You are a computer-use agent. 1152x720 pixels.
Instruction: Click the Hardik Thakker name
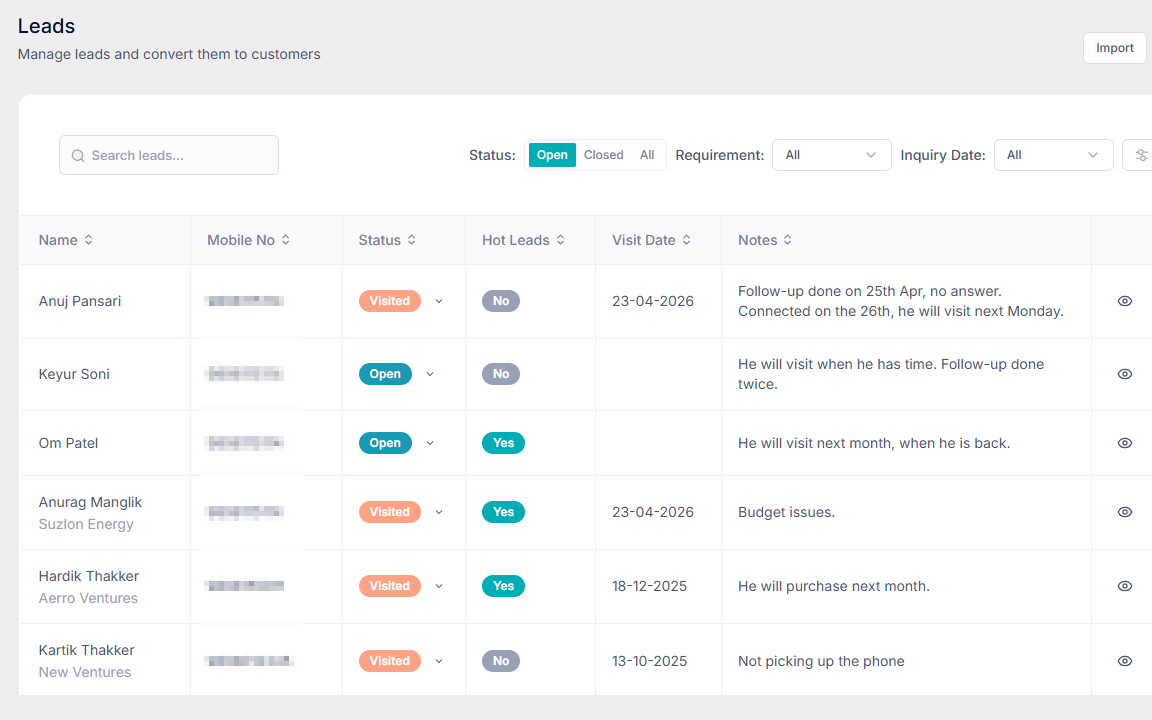click(x=89, y=577)
